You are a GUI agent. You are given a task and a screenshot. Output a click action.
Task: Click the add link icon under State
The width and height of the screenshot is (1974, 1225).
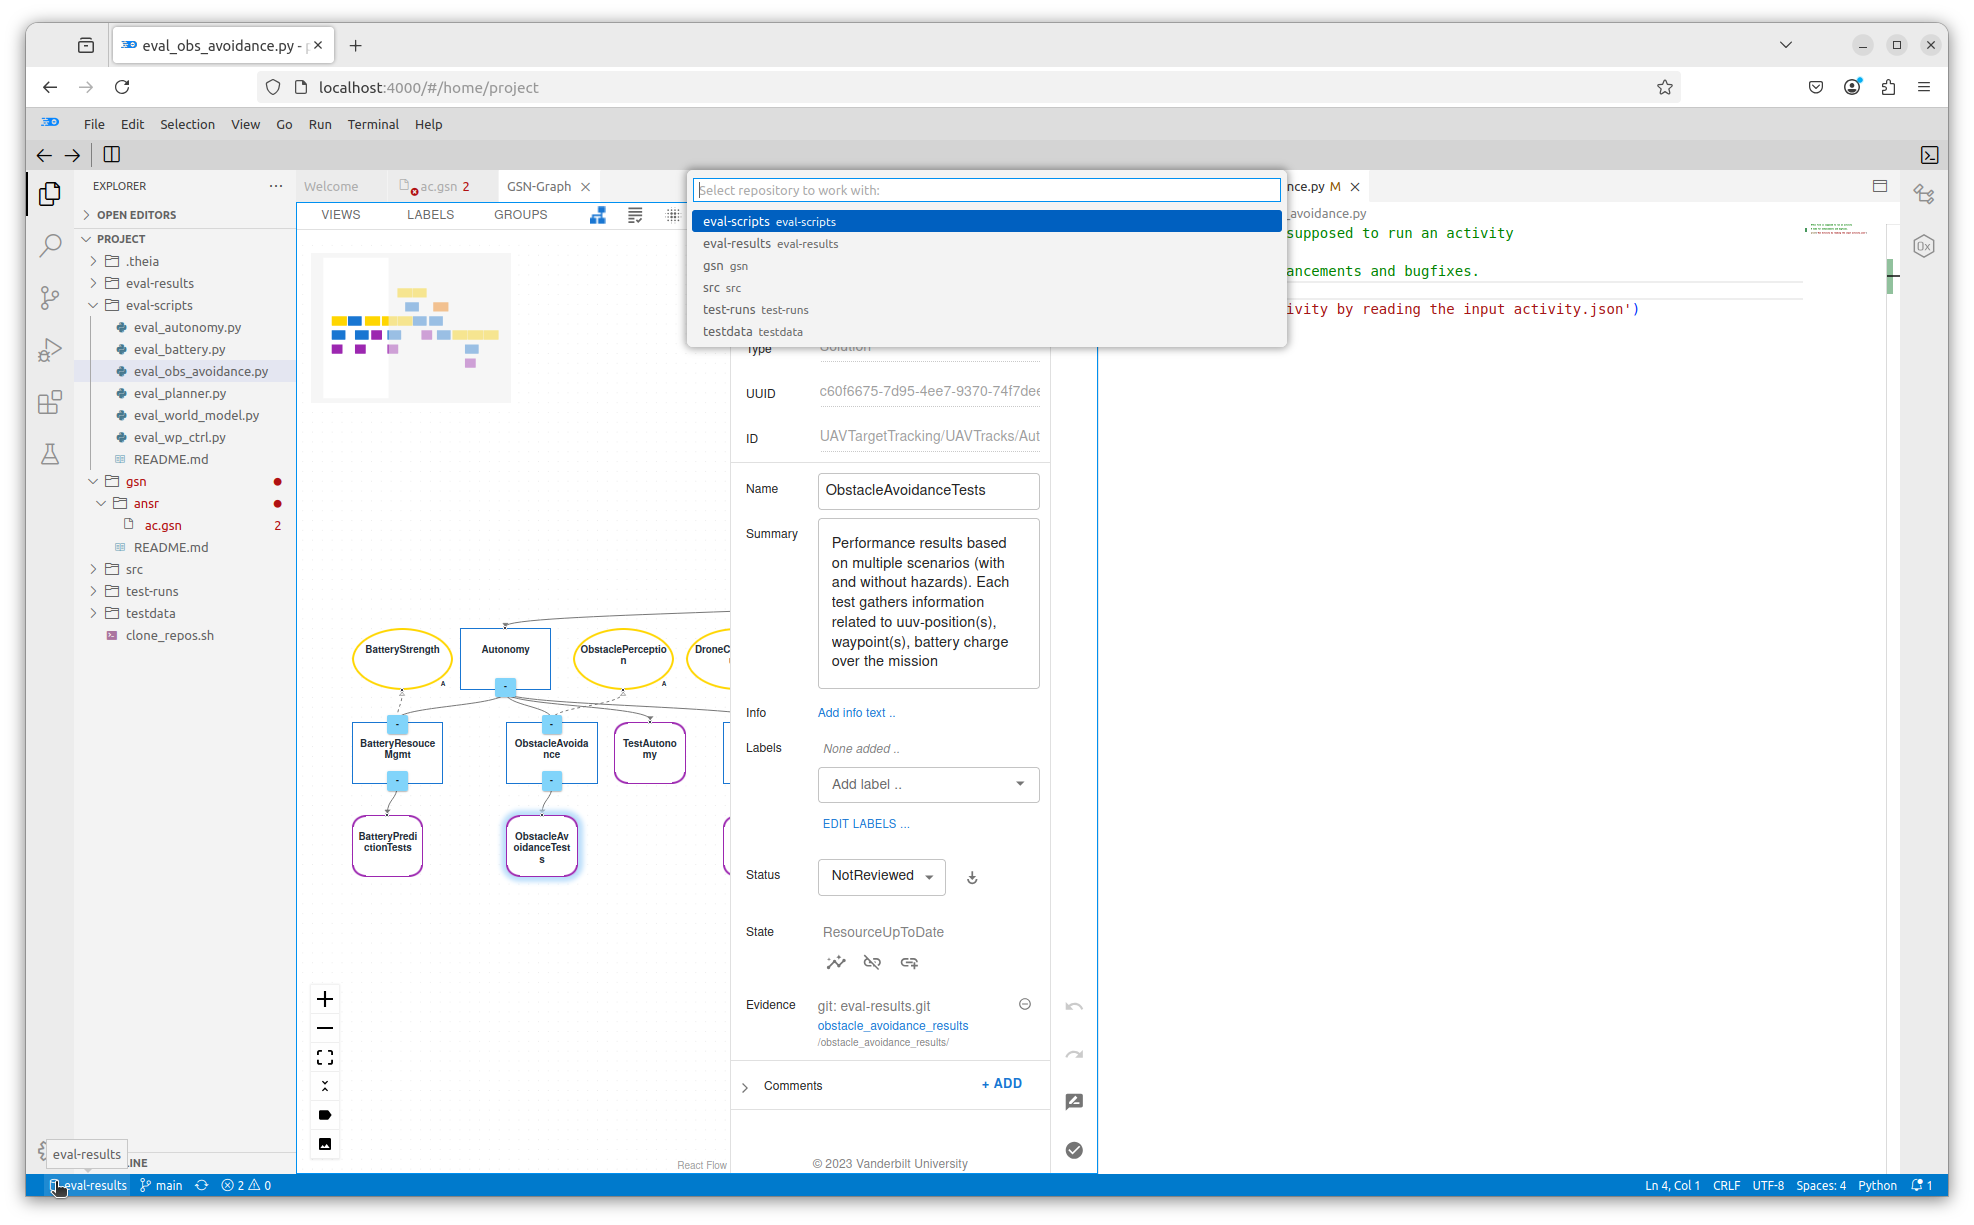tap(909, 963)
